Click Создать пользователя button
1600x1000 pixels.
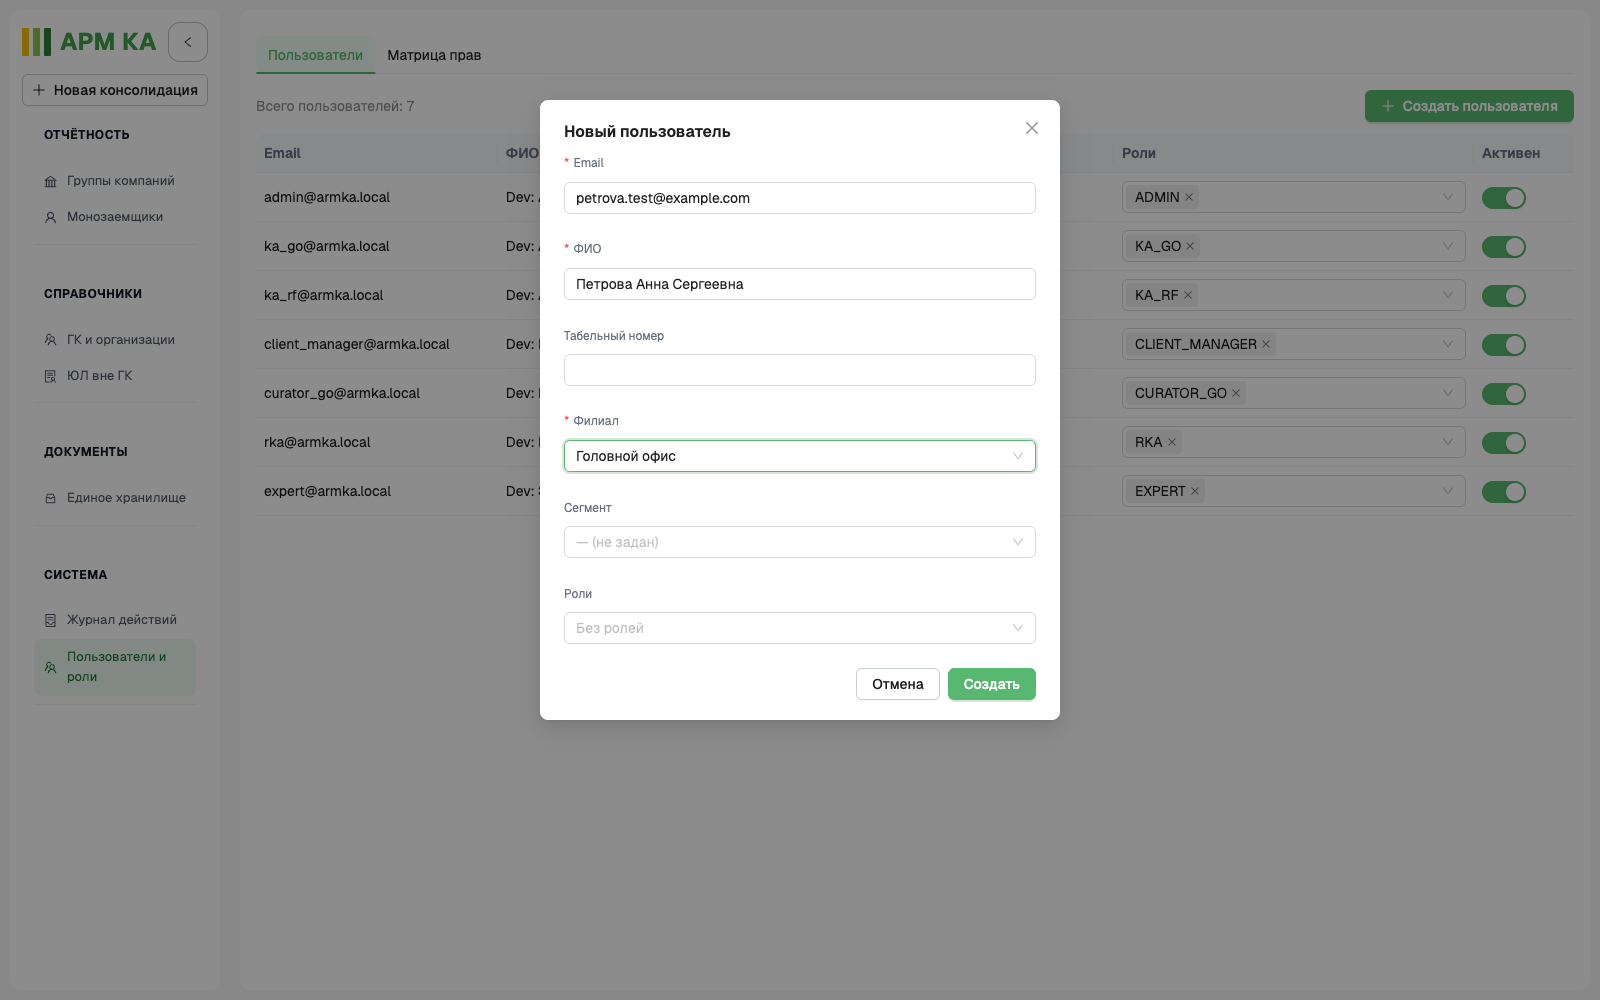click(1469, 106)
